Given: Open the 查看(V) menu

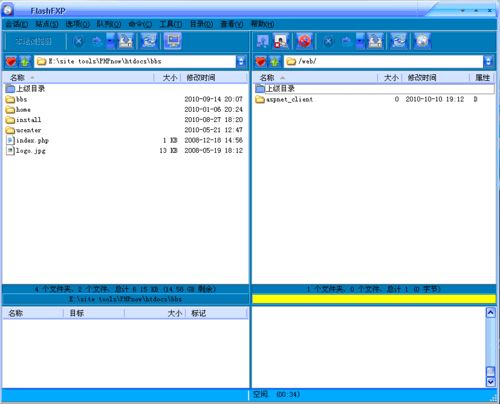Looking at the screenshot, I should point(232,24).
